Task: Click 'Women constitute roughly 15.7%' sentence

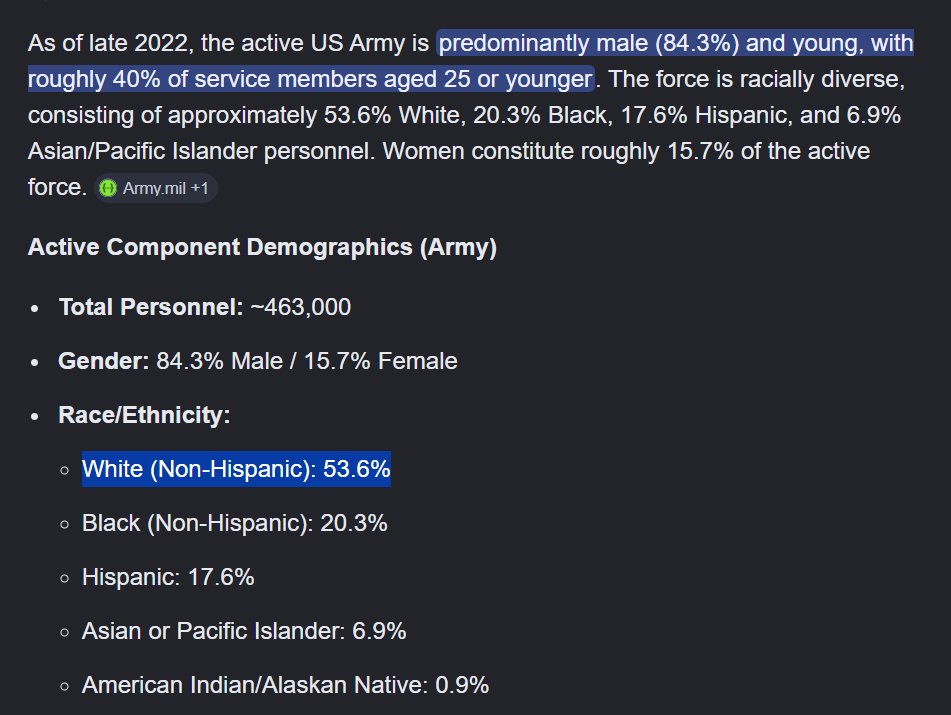Action: pos(557,151)
